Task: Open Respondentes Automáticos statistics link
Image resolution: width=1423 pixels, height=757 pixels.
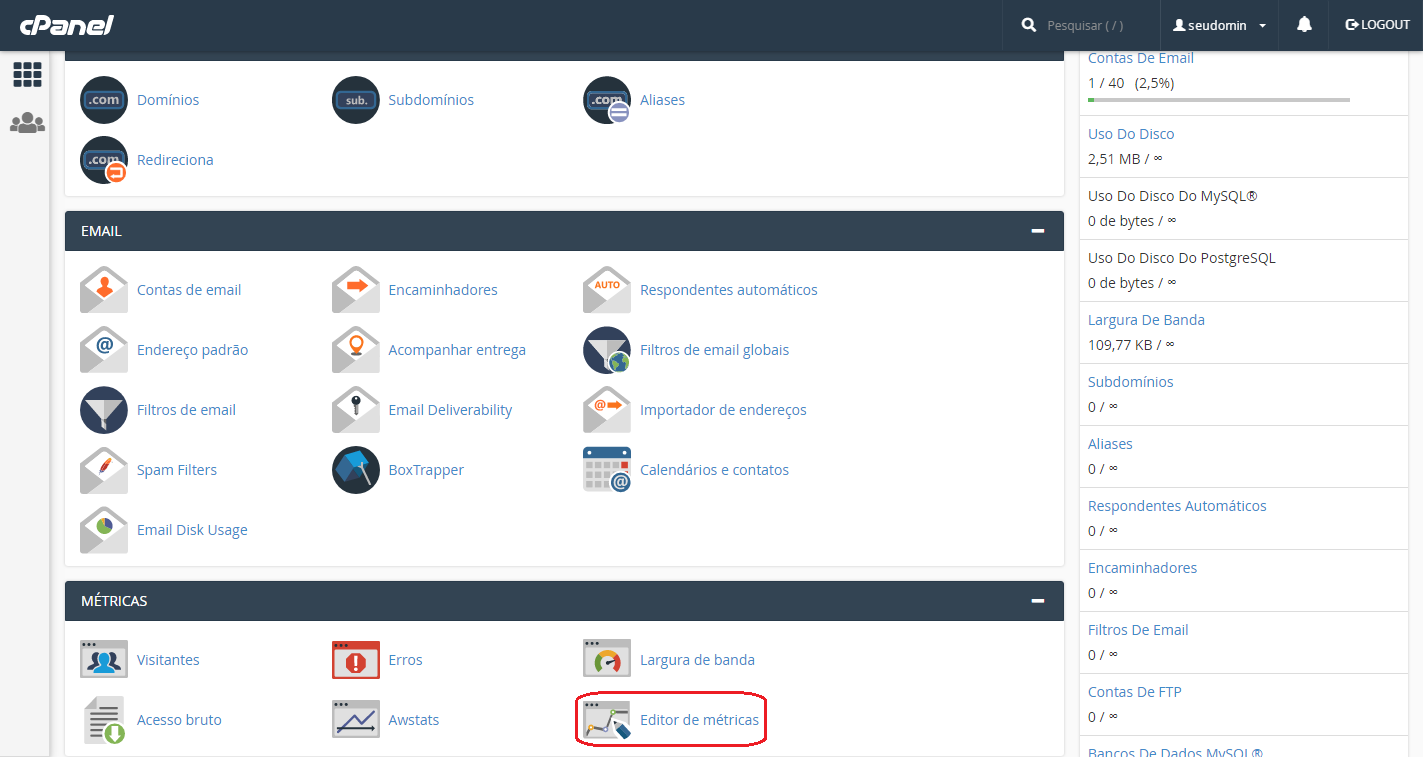Action: tap(1177, 506)
